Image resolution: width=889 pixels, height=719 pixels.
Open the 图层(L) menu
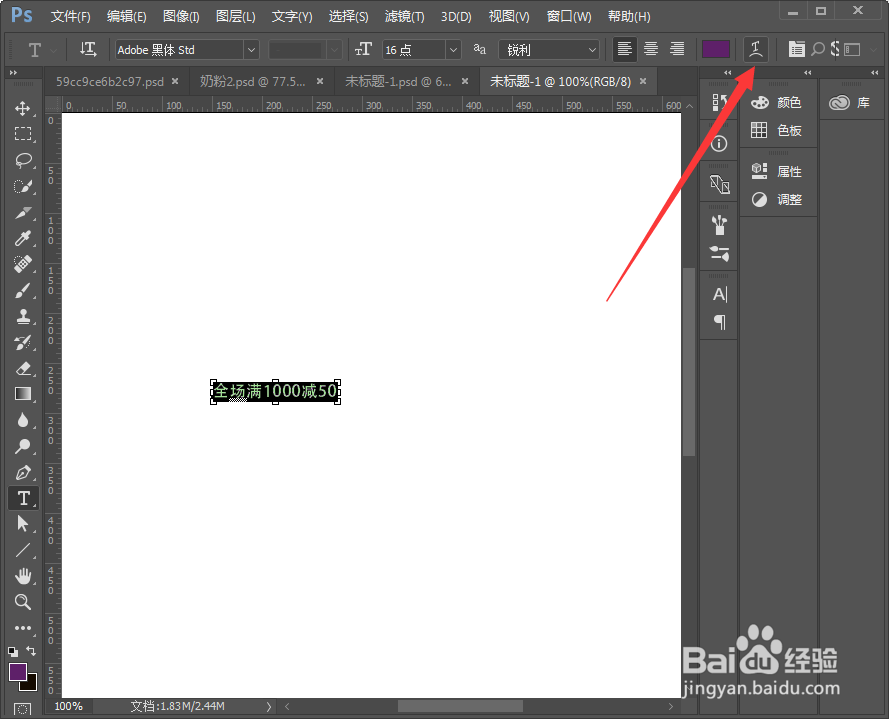point(235,16)
